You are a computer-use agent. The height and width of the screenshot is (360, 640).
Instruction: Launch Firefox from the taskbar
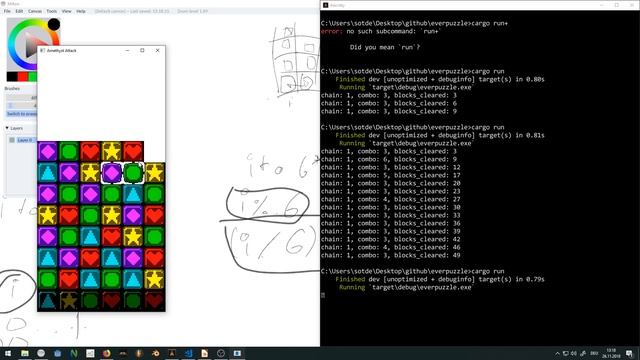tap(107, 353)
